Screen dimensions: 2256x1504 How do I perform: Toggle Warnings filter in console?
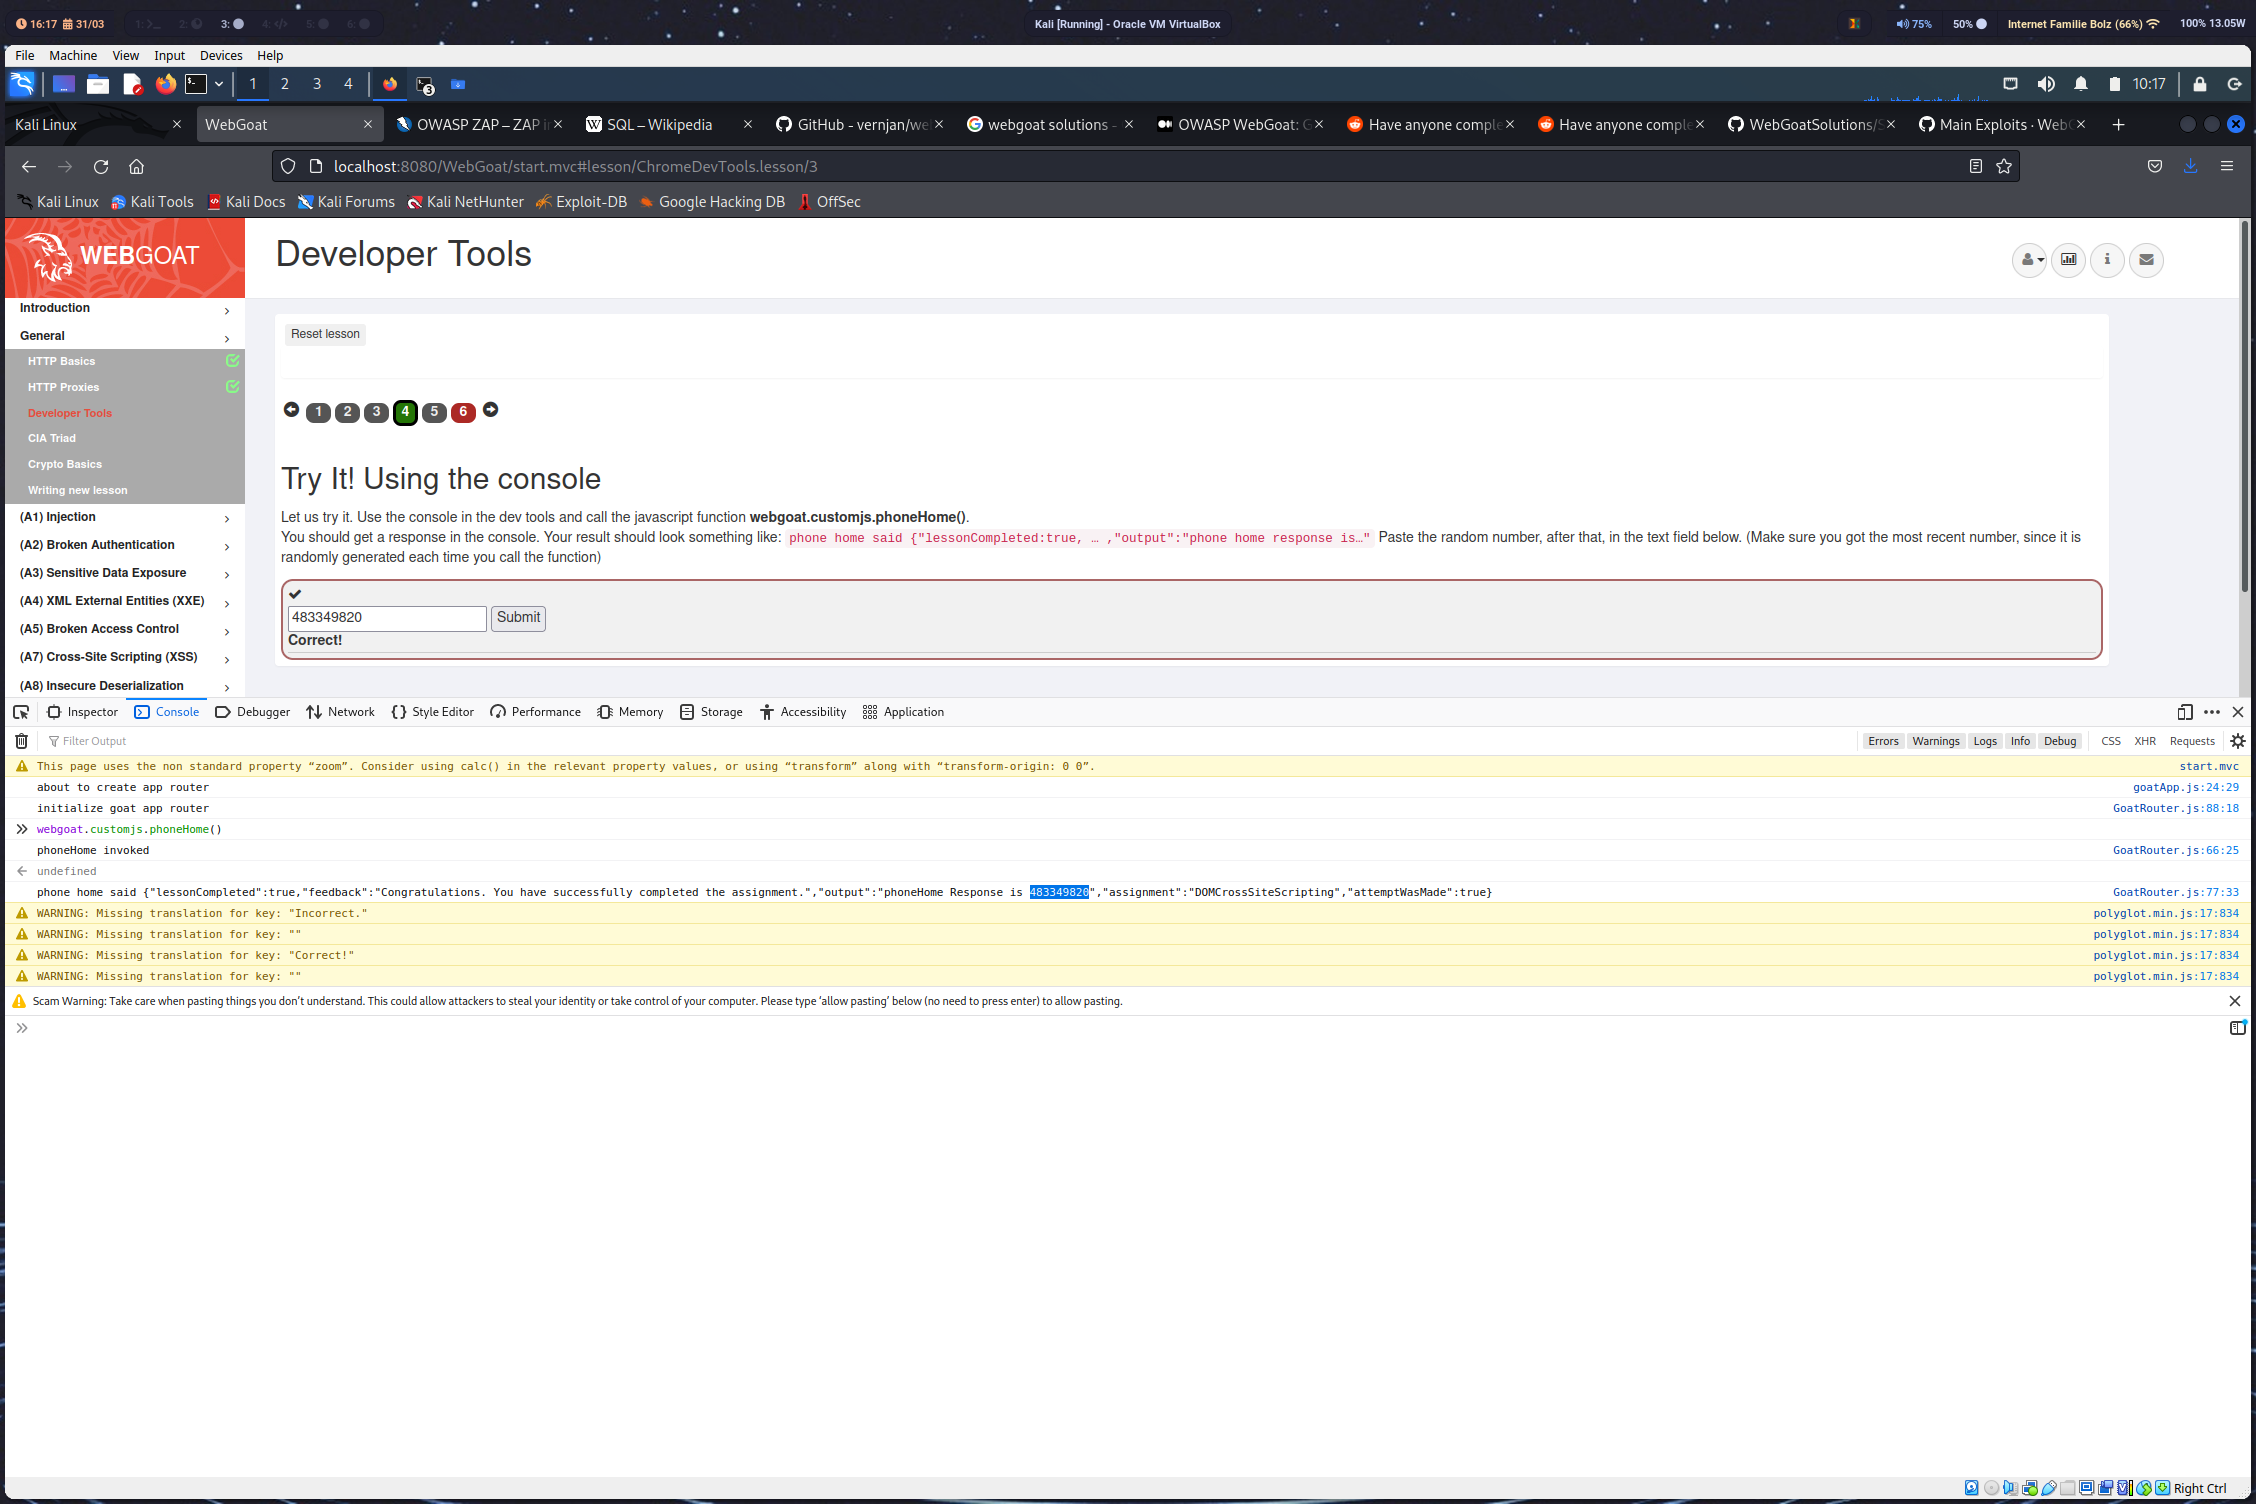[x=1935, y=741]
